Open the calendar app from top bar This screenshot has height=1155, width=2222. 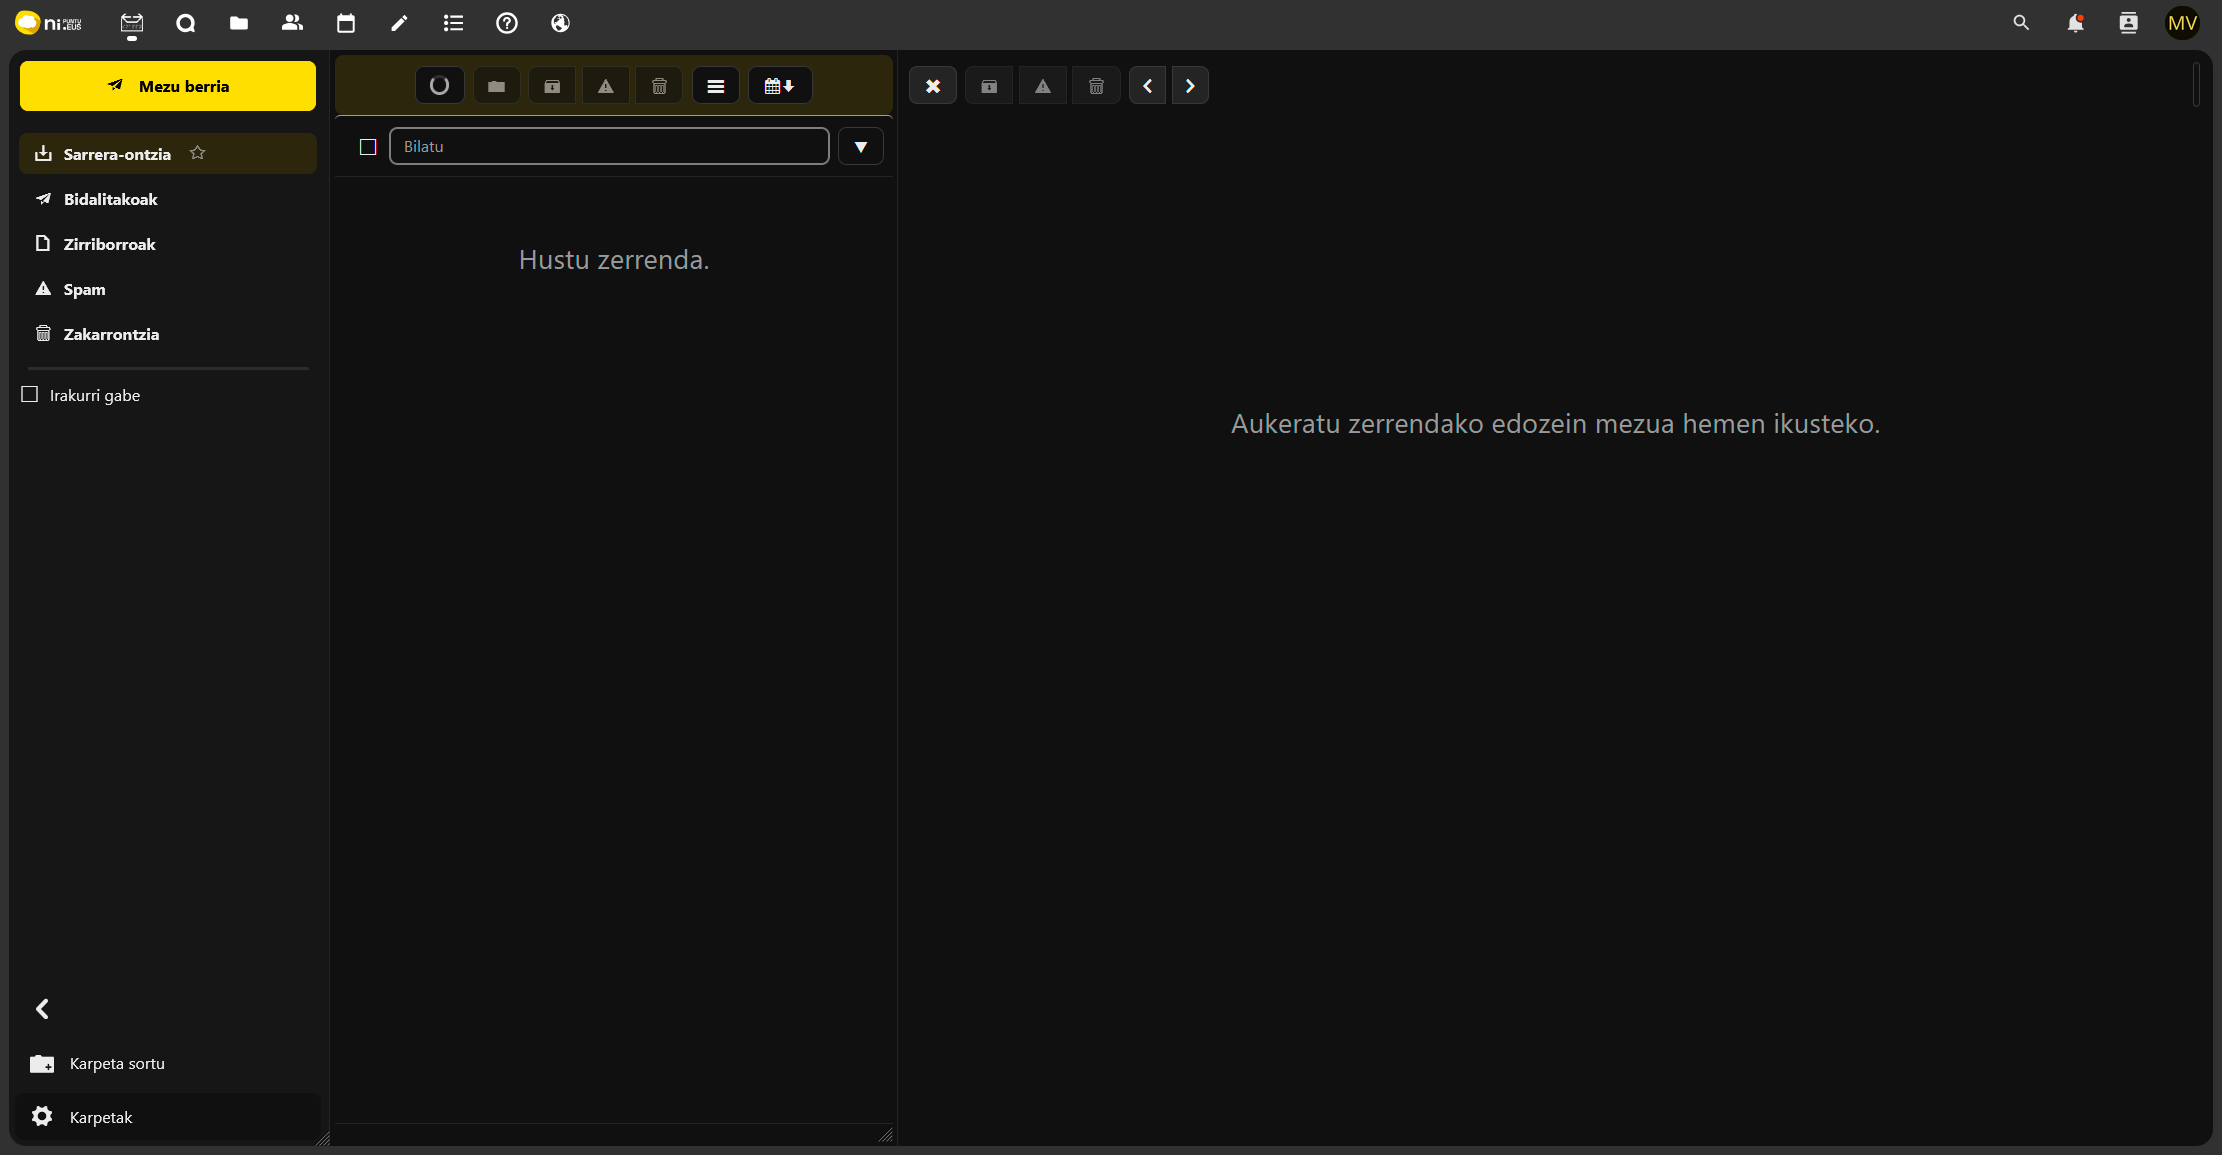[346, 23]
